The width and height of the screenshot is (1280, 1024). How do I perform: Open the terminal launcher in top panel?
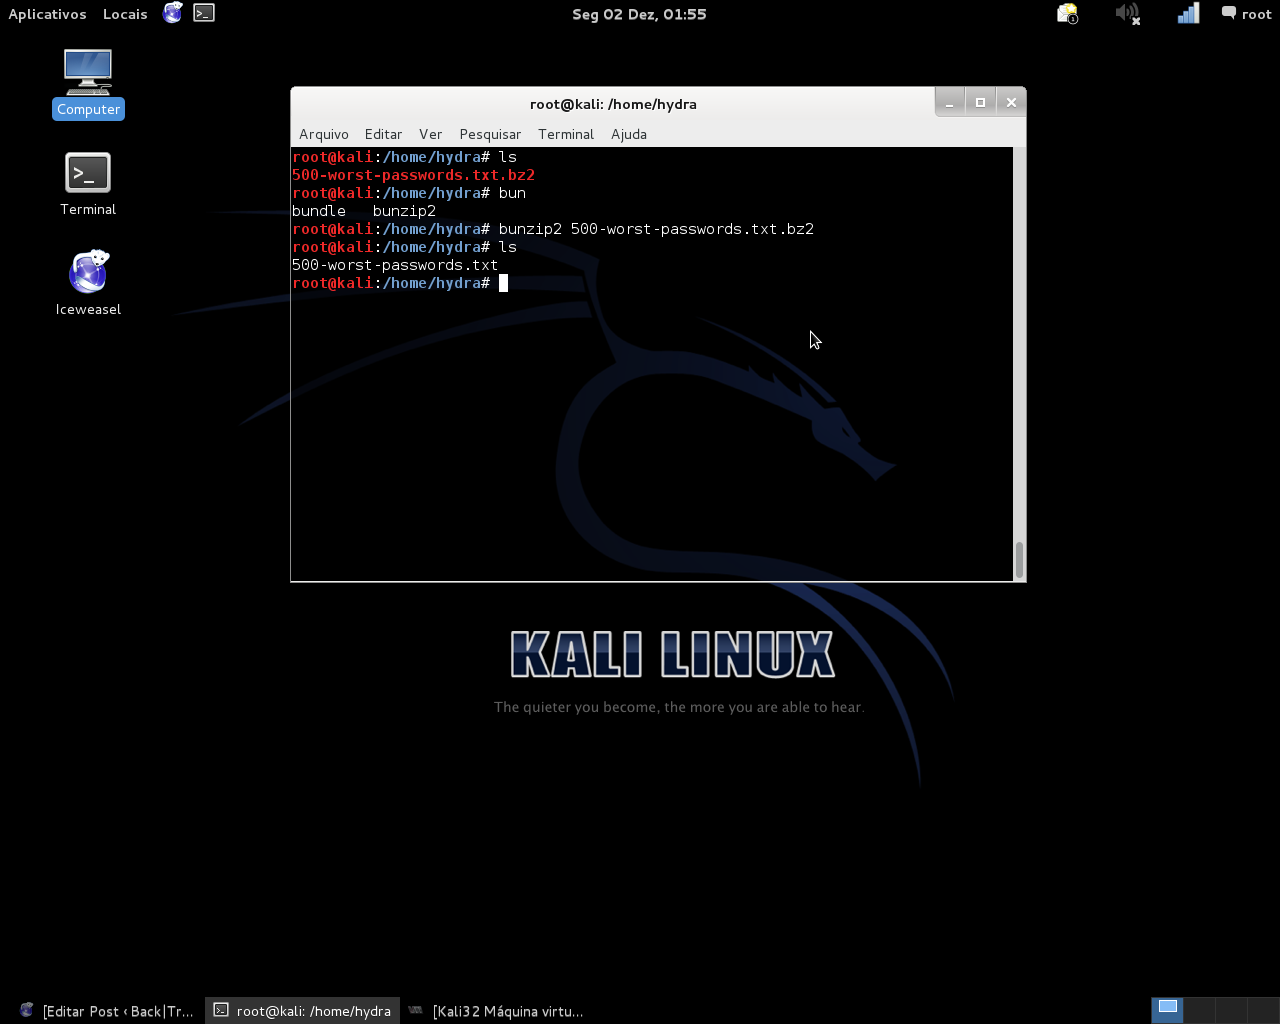[x=204, y=13]
